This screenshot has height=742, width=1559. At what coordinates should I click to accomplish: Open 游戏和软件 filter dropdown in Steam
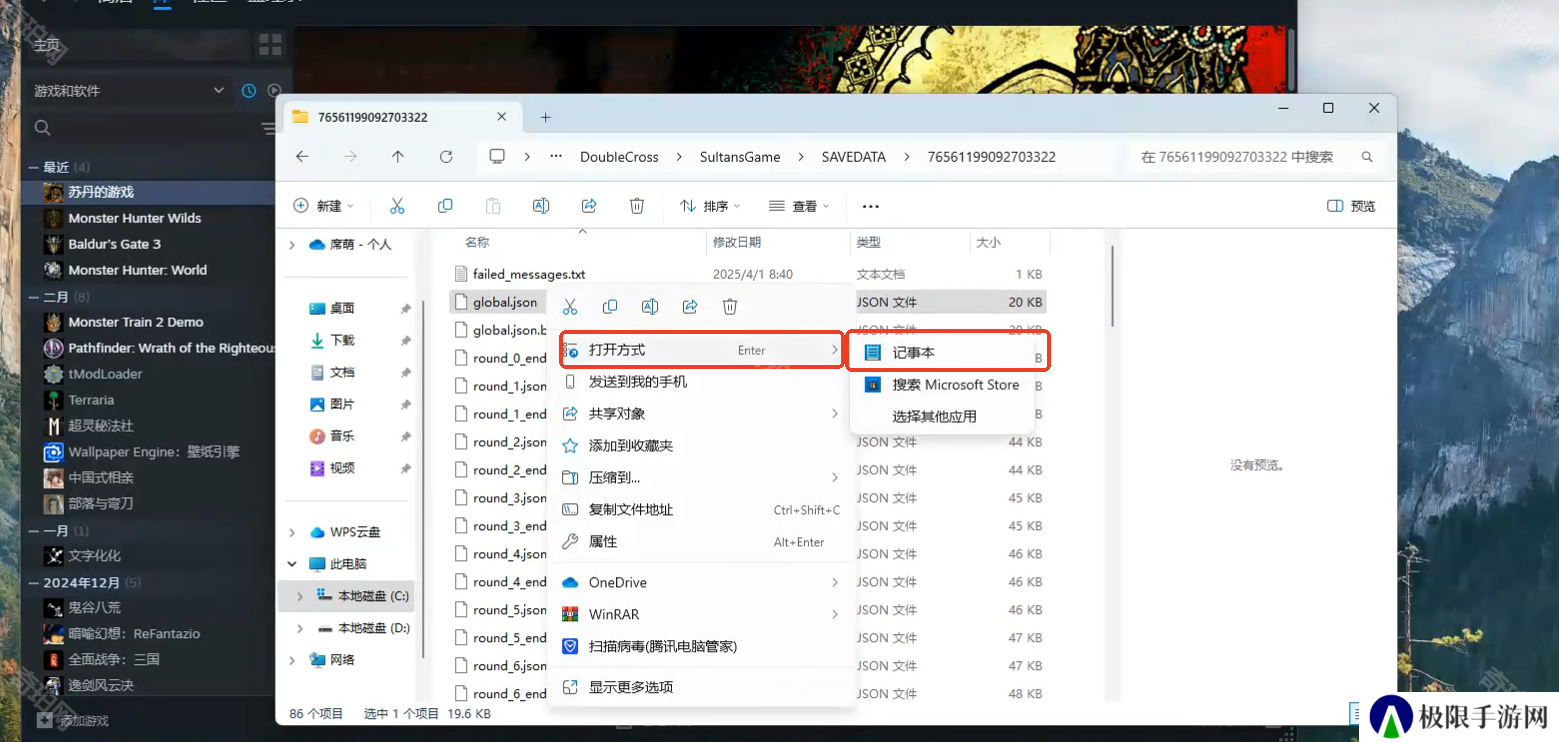[x=130, y=91]
